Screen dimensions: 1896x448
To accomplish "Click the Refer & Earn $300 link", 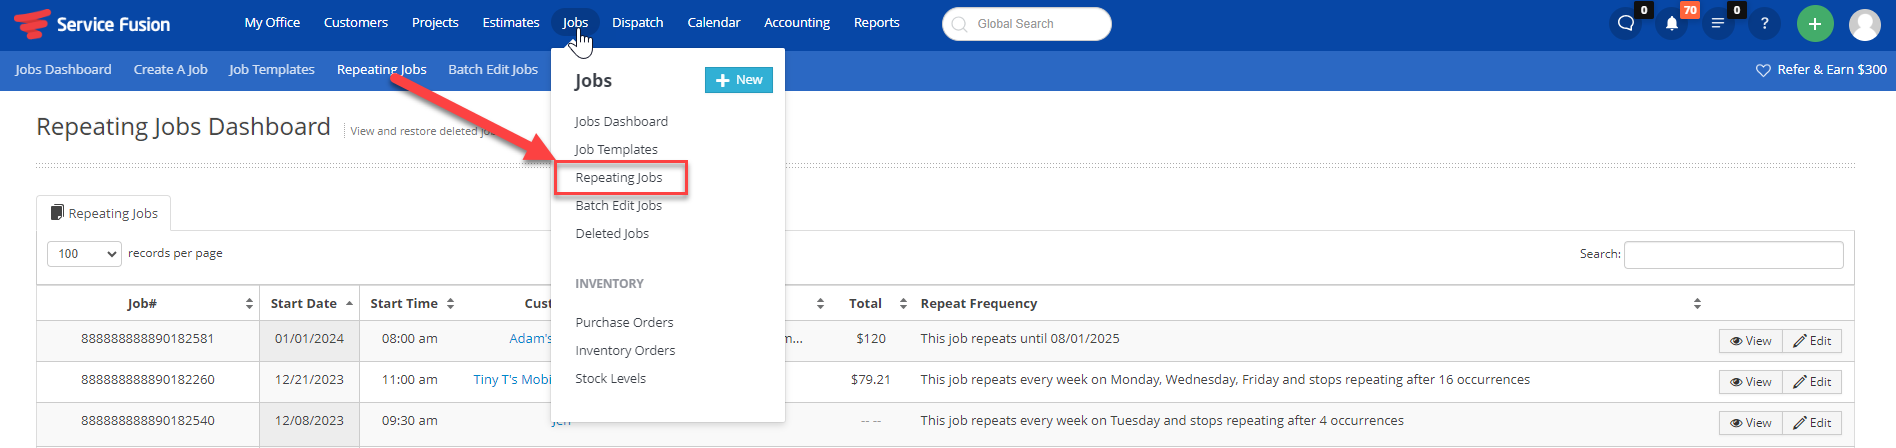I will [x=1822, y=70].
